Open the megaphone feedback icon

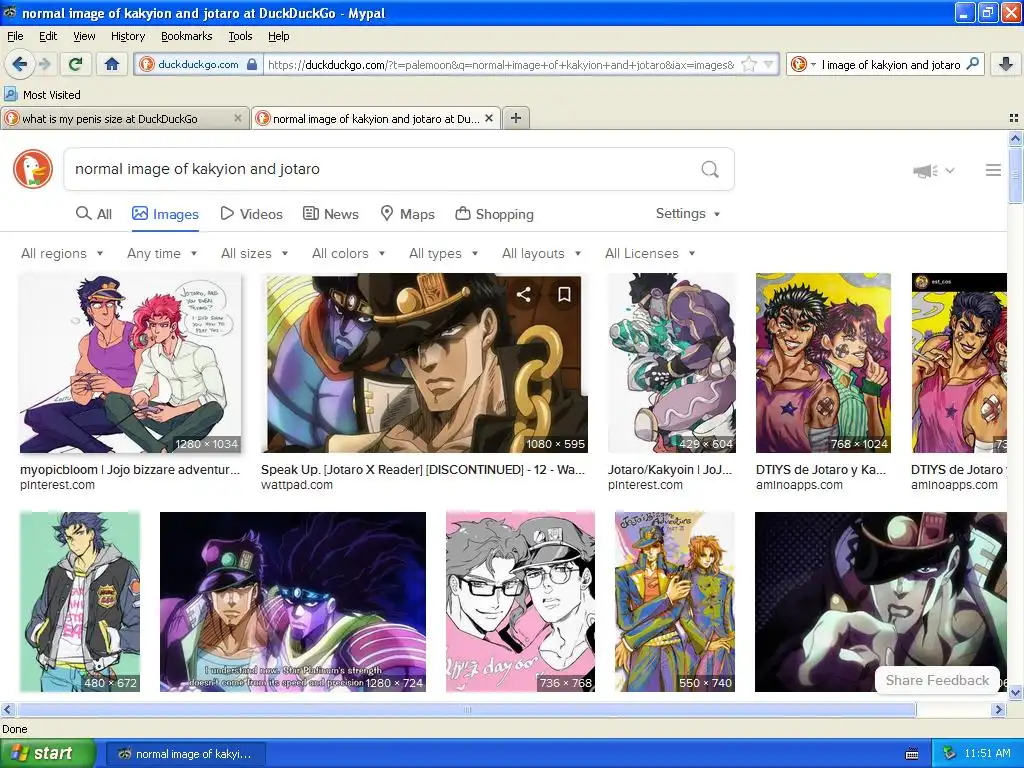pyautogui.click(x=925, y=170)
